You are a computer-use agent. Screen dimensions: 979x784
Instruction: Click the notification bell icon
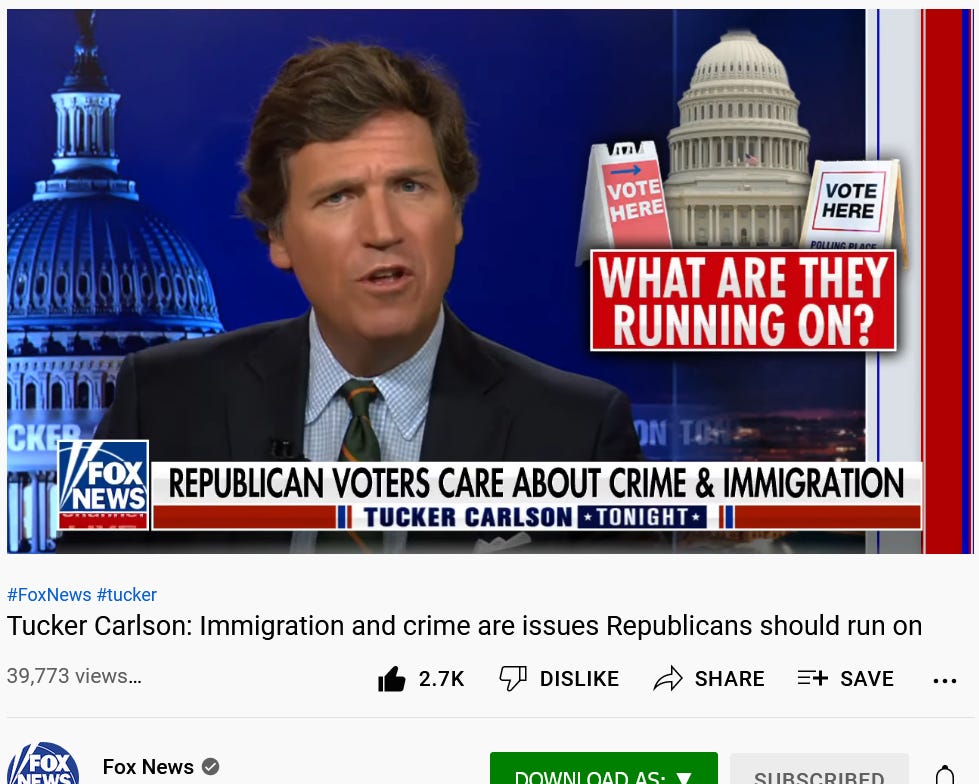tap(945, 775)
